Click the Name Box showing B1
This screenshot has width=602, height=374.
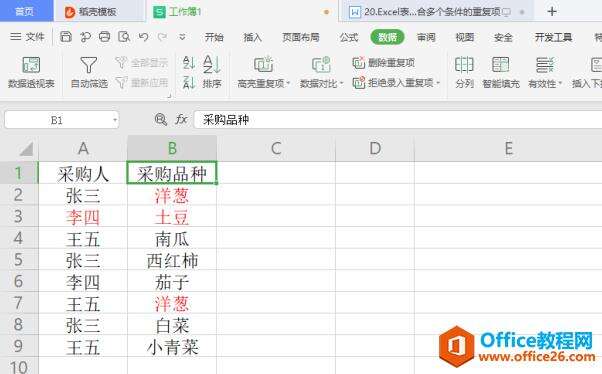[x=57, y=120]
